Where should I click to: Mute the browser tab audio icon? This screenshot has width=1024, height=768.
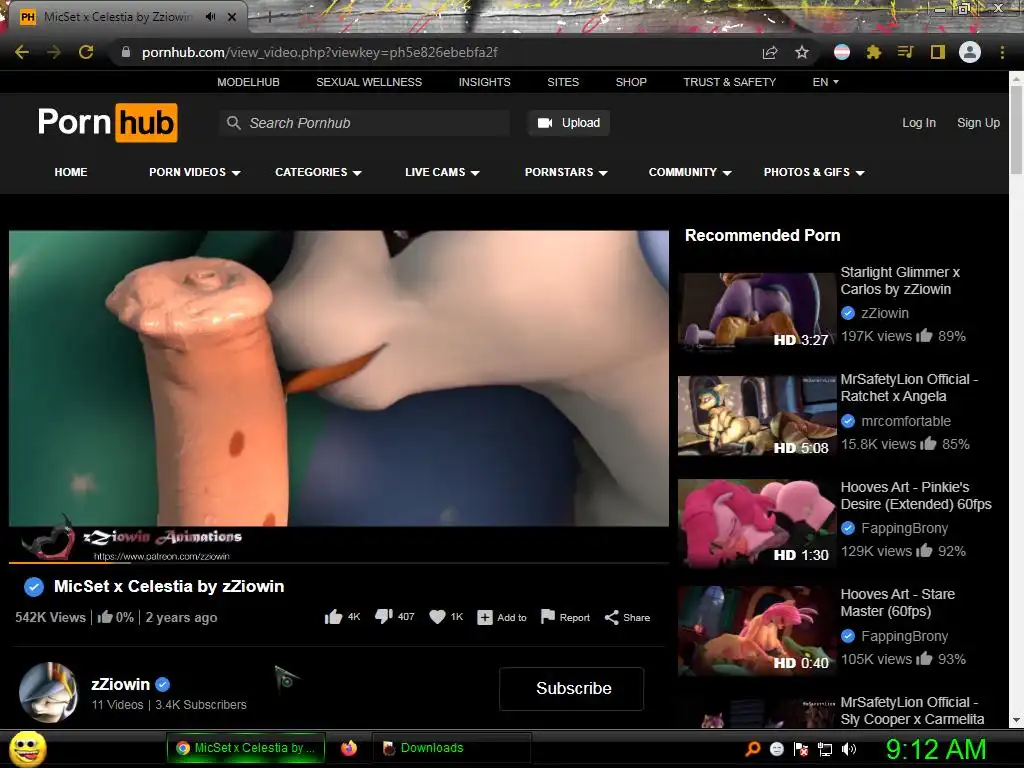[x=210, y=17]
